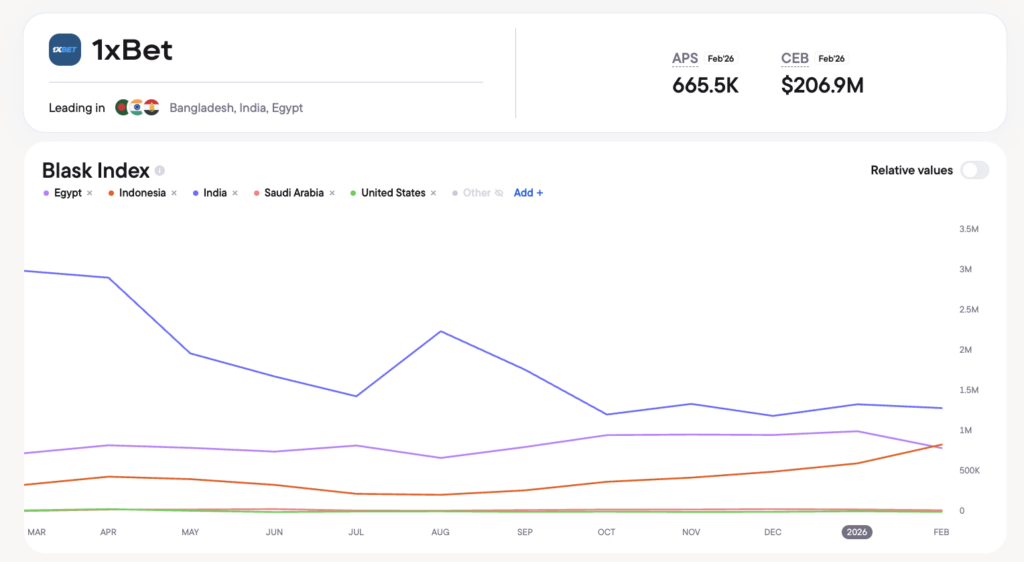
Task: Remove United States series from chart
Action: point(433,193)
